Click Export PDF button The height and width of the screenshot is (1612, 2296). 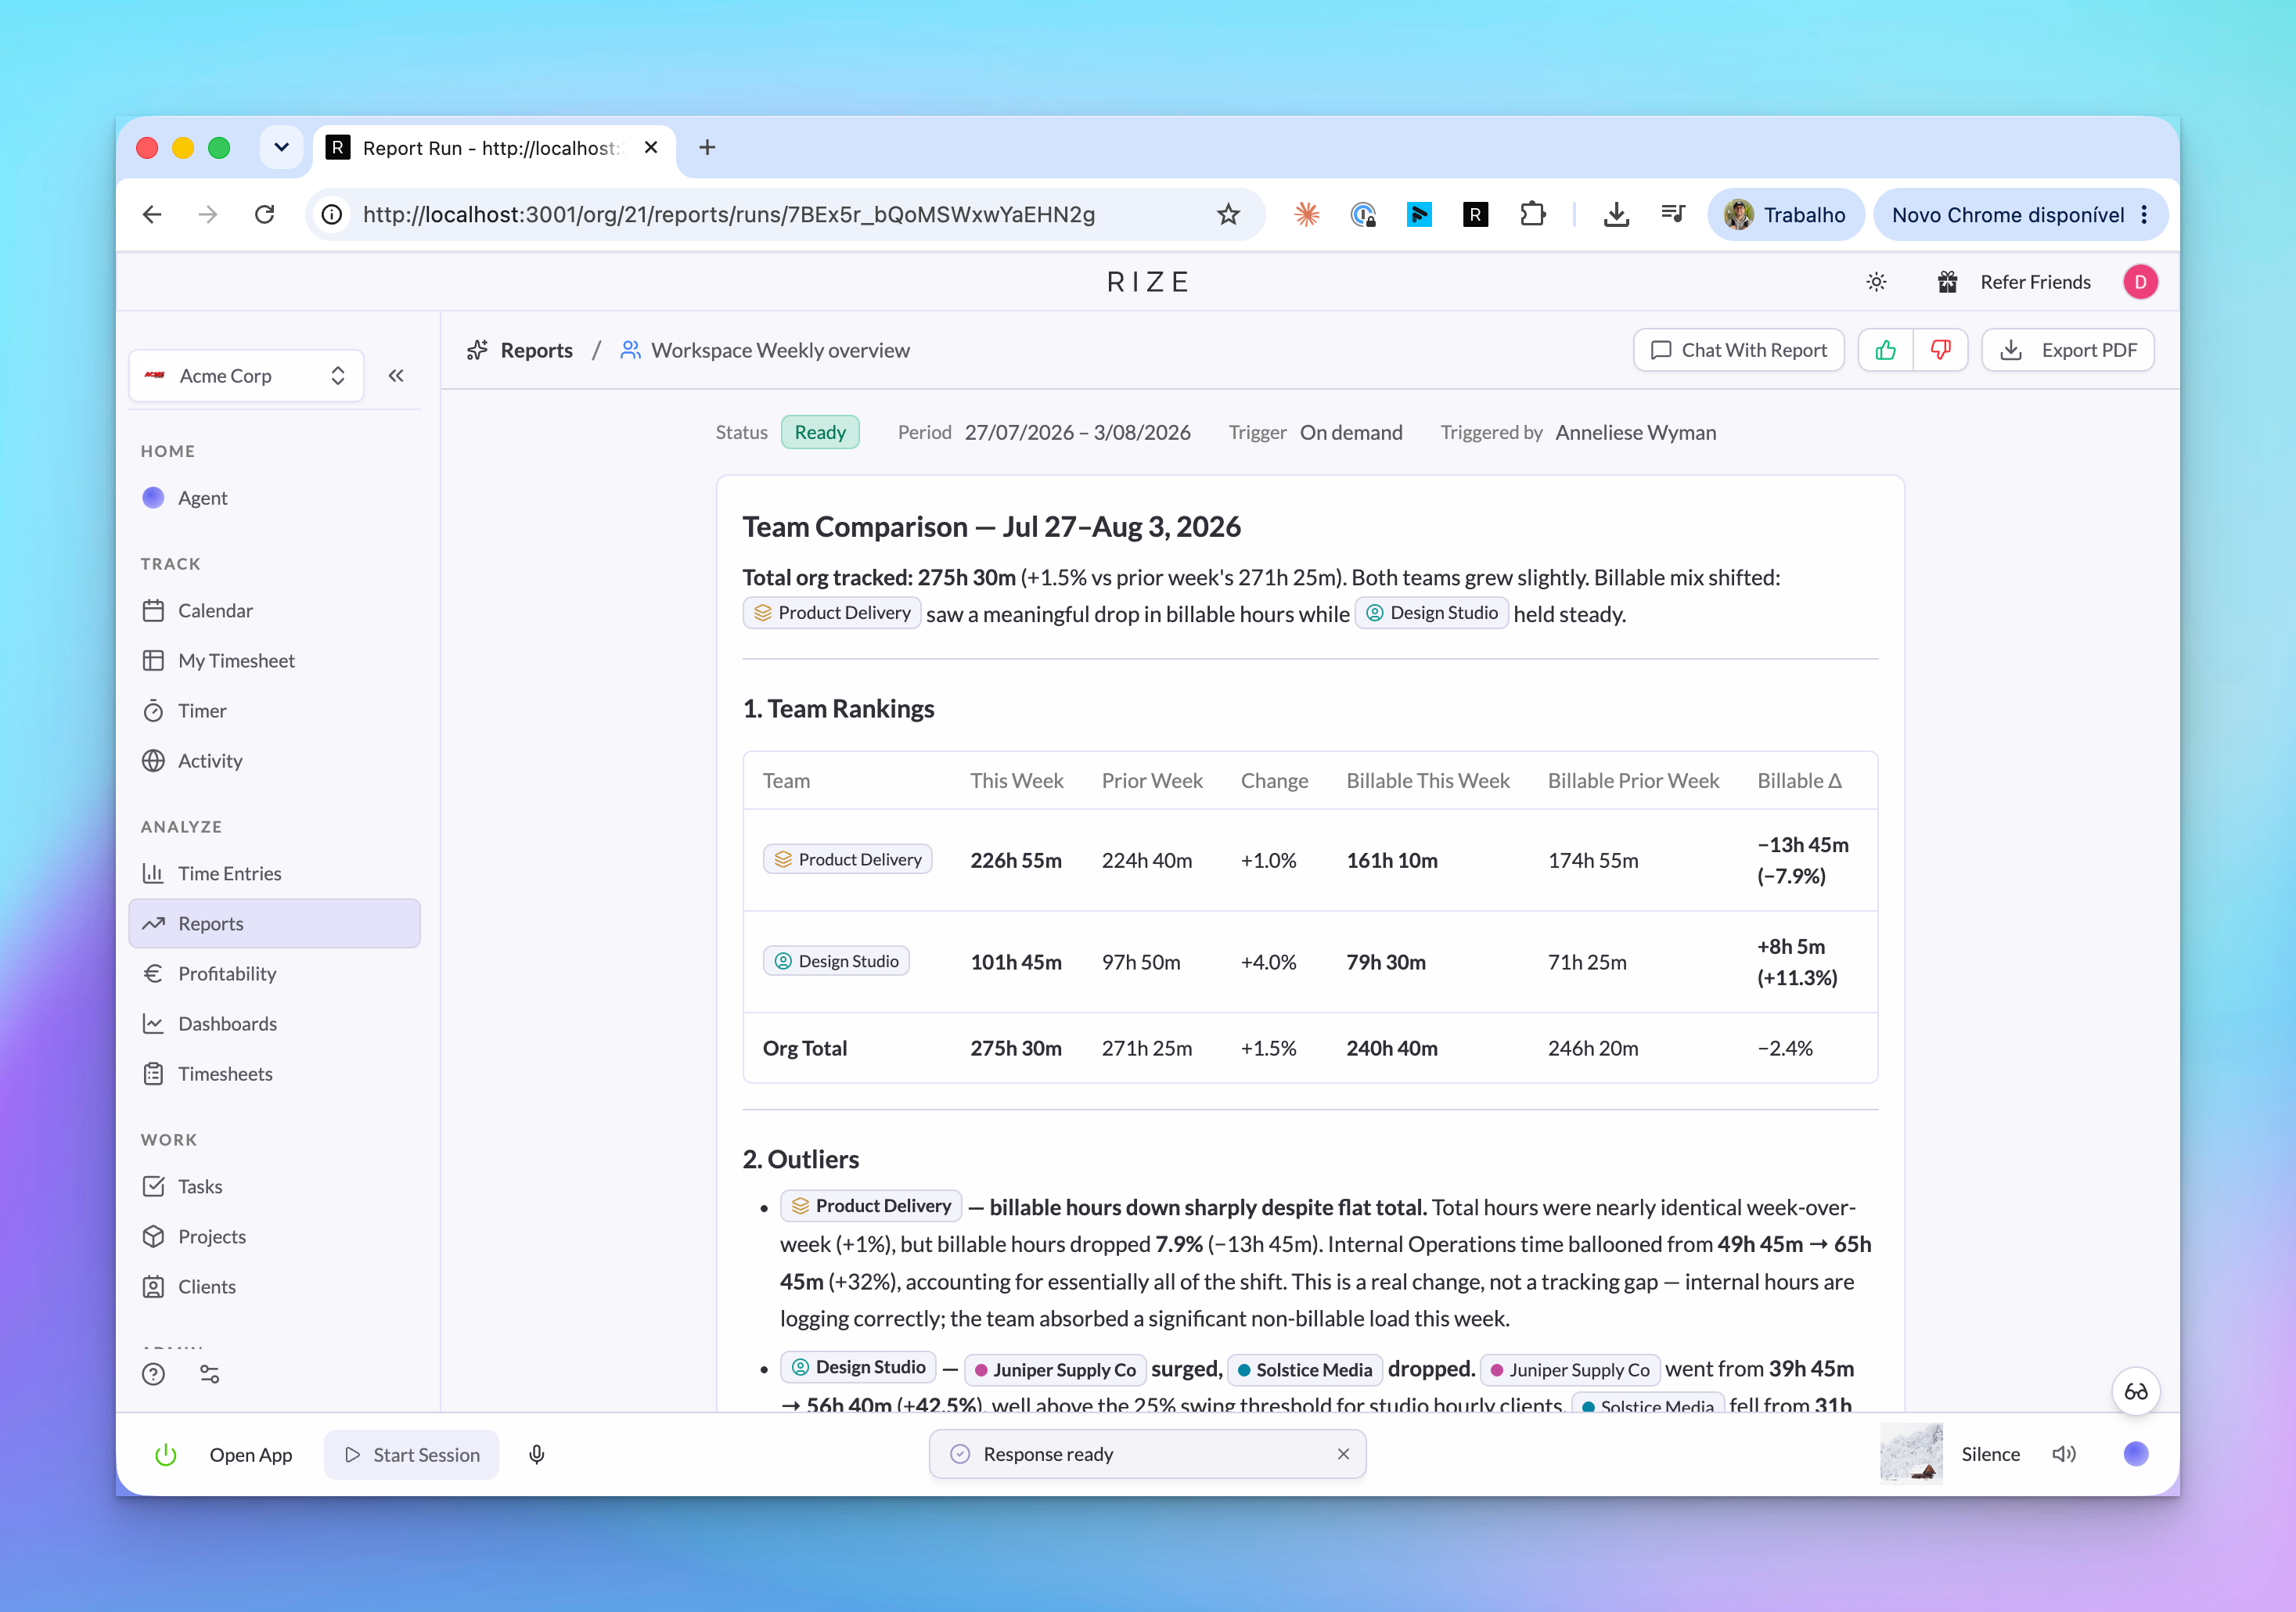pyautogui.click(x=2067, y=350)
